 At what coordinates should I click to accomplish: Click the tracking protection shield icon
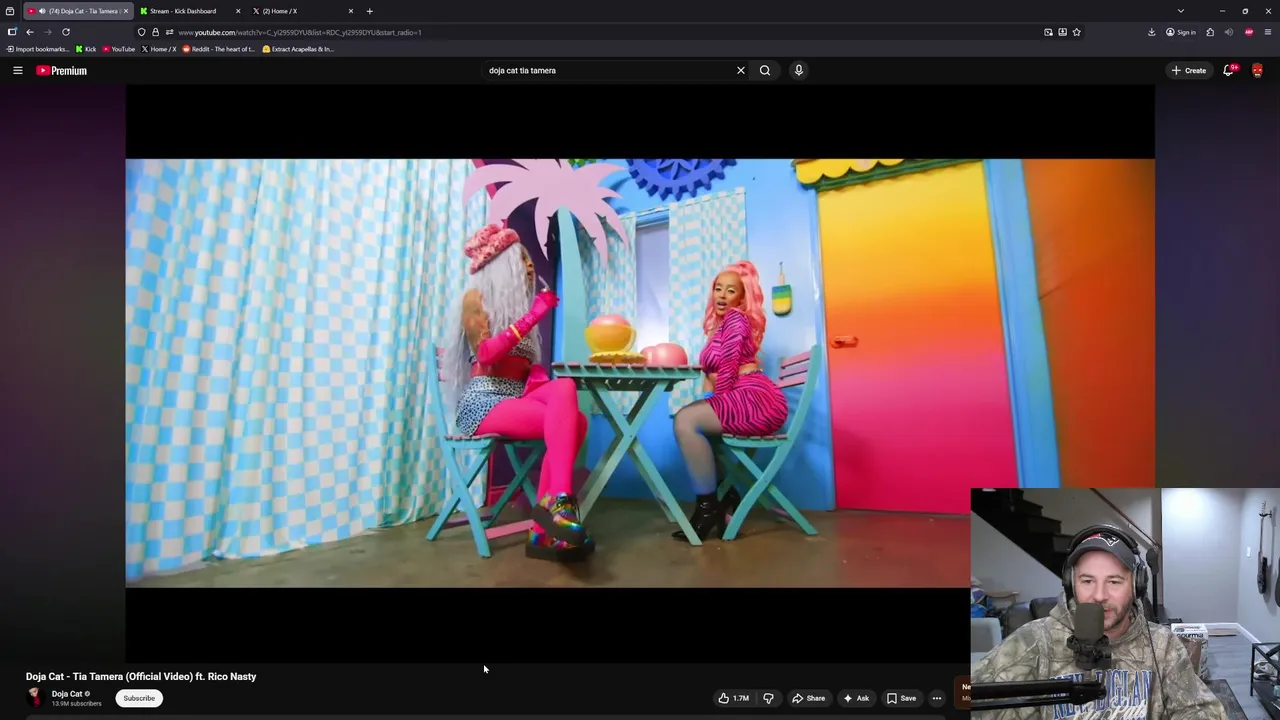141,32
